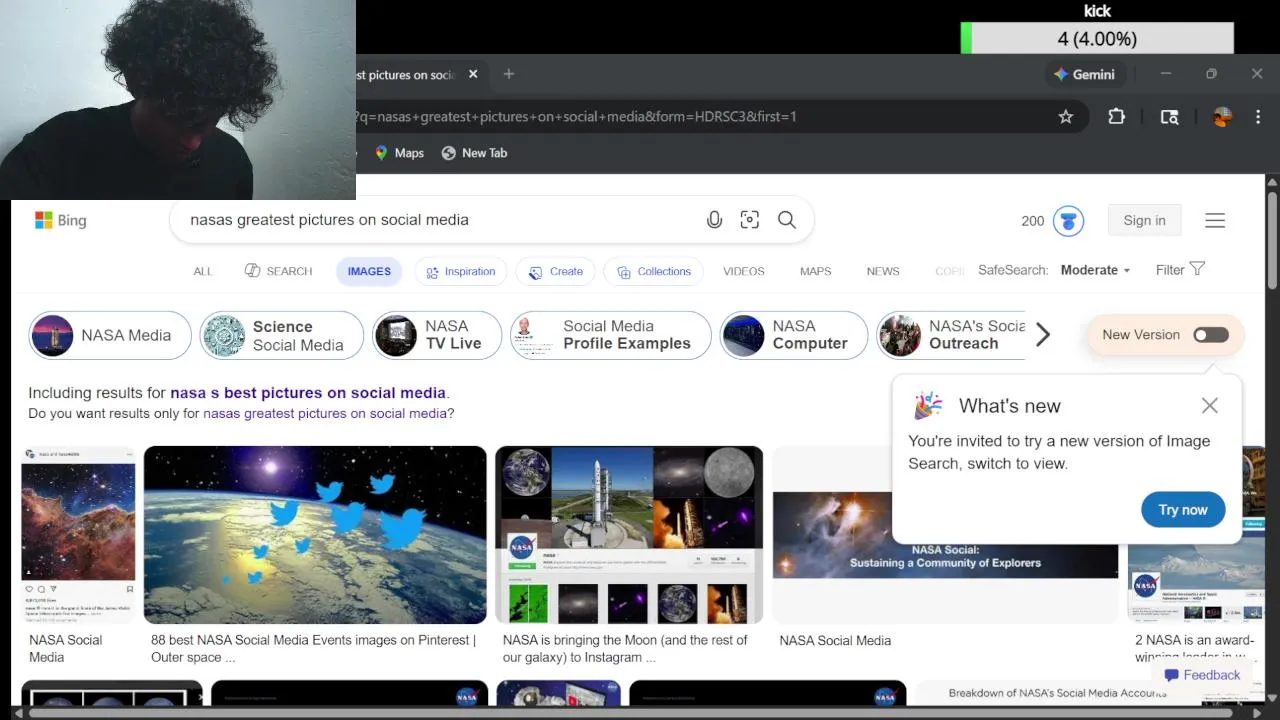This screenshot has height=720, width=1280.
Task: Select the NASA Media chip
Action: point(110,335)
